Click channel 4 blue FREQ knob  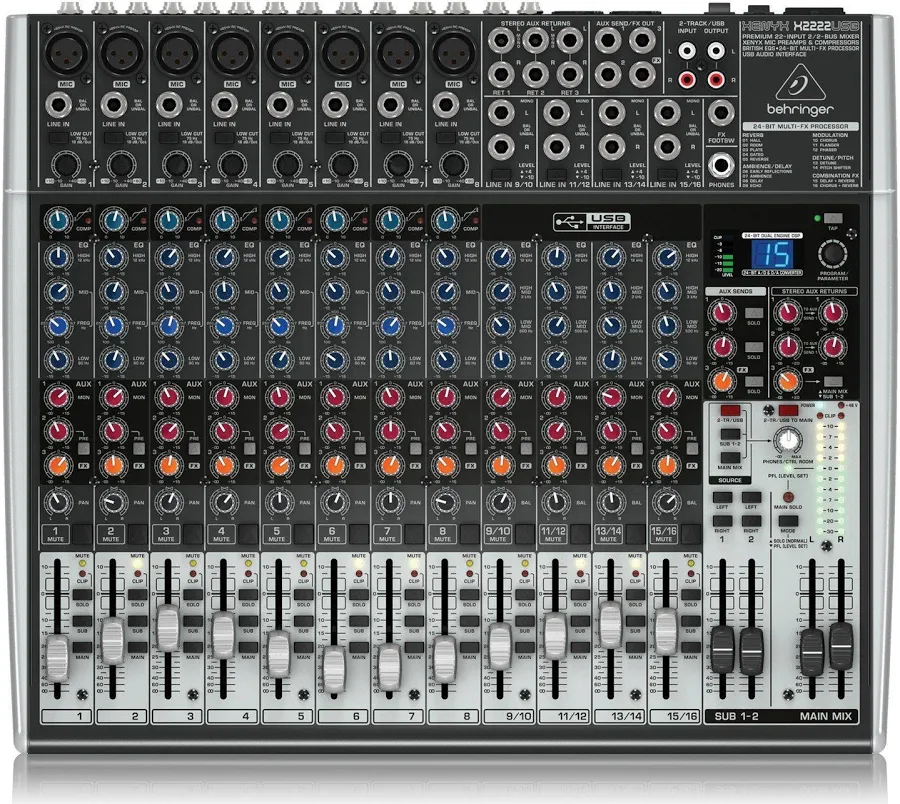[x=226, y=326]
